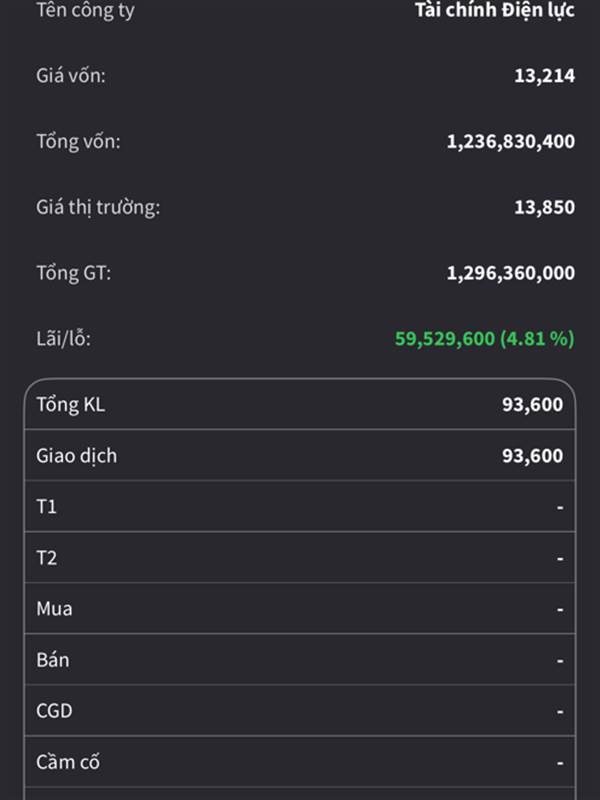Tap the Bán row
Viewport: 600px width, 800px height.
point(300,660)
